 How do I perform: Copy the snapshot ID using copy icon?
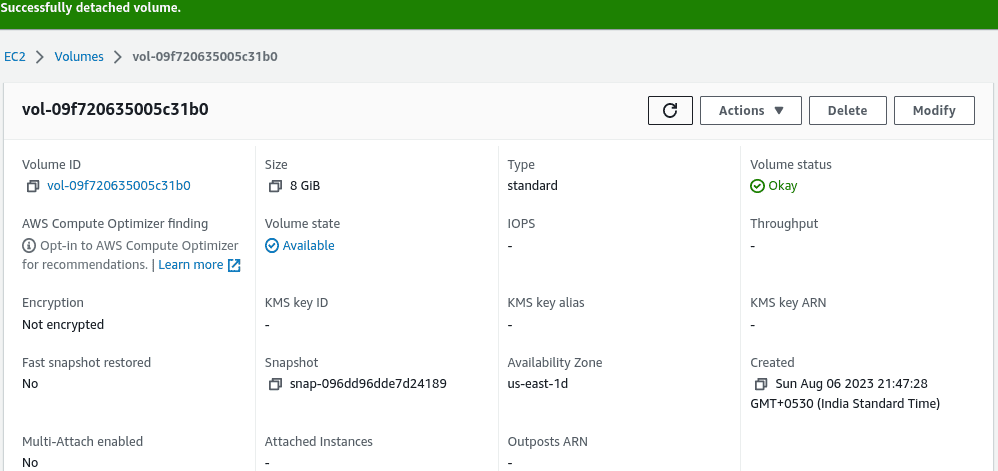[276, 384]
